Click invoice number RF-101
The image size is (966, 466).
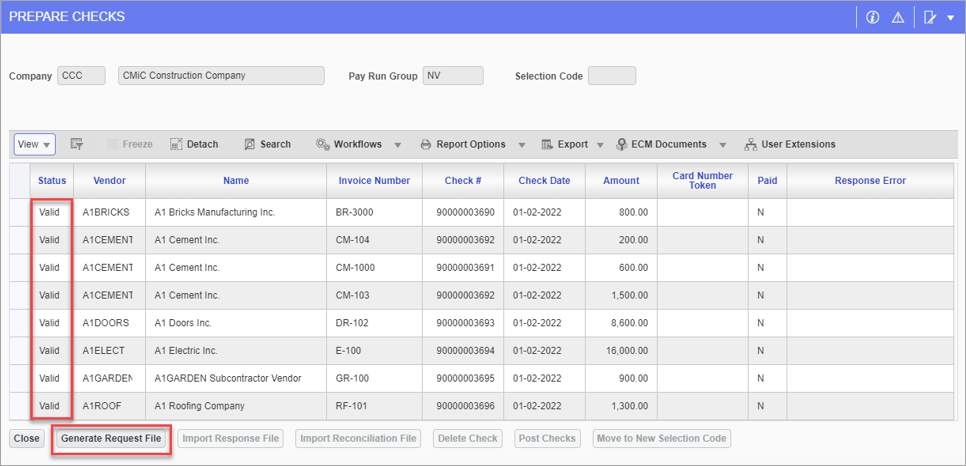351,406
